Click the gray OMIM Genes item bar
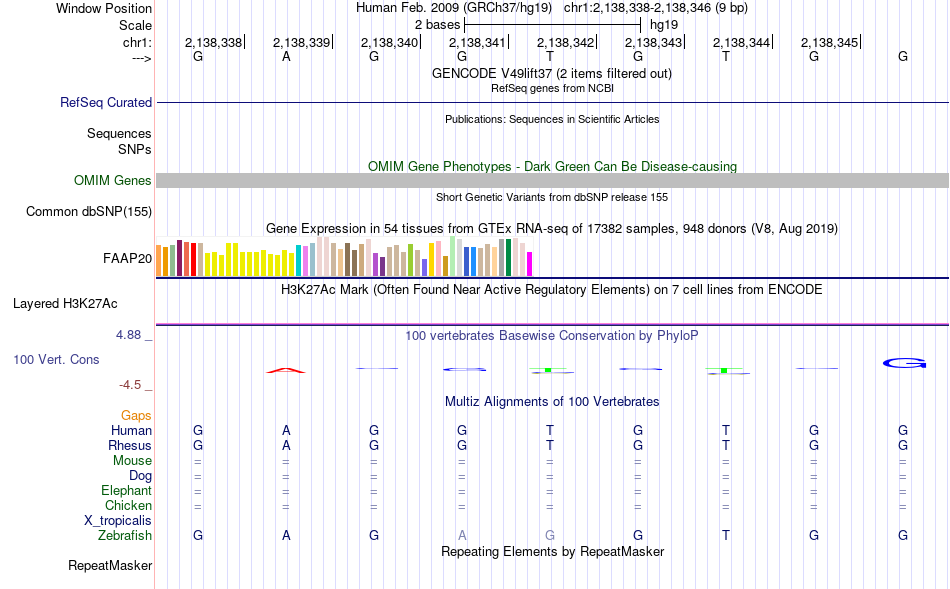 pyautogui.click(x=552, y=181)
